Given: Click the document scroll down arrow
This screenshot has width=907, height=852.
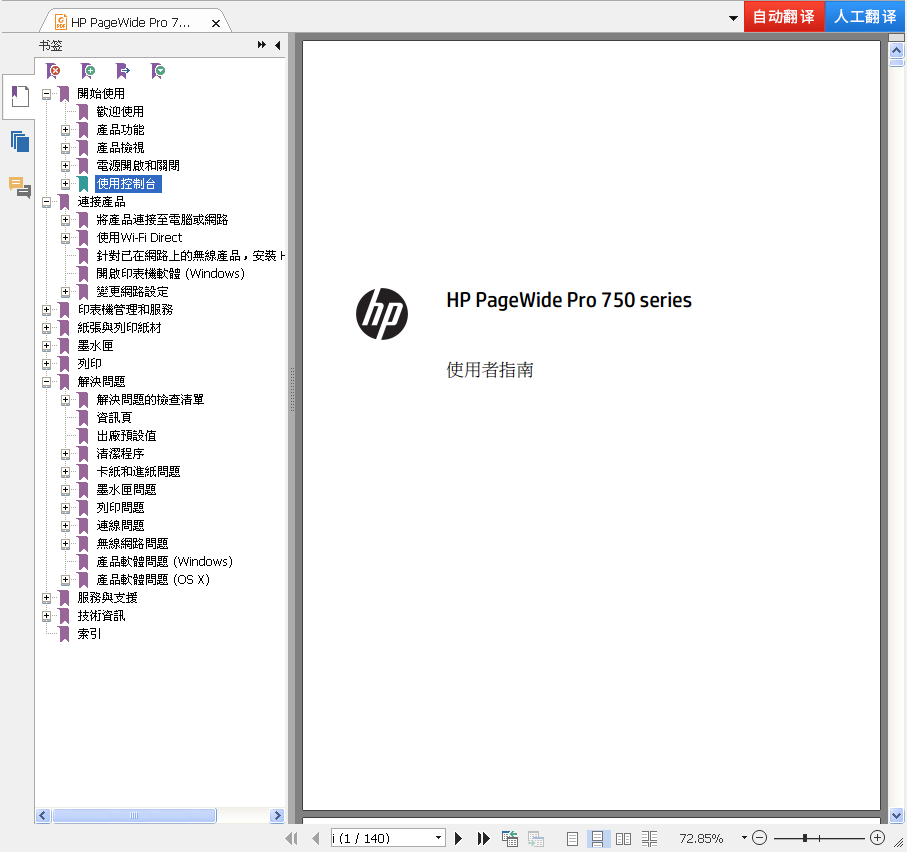Looking at the screenshot, I should pyautogui.click(x=897, y=816).
